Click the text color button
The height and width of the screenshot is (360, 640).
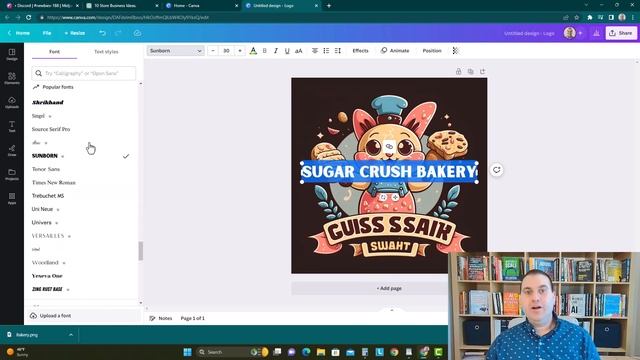click(x=253, y=51)
